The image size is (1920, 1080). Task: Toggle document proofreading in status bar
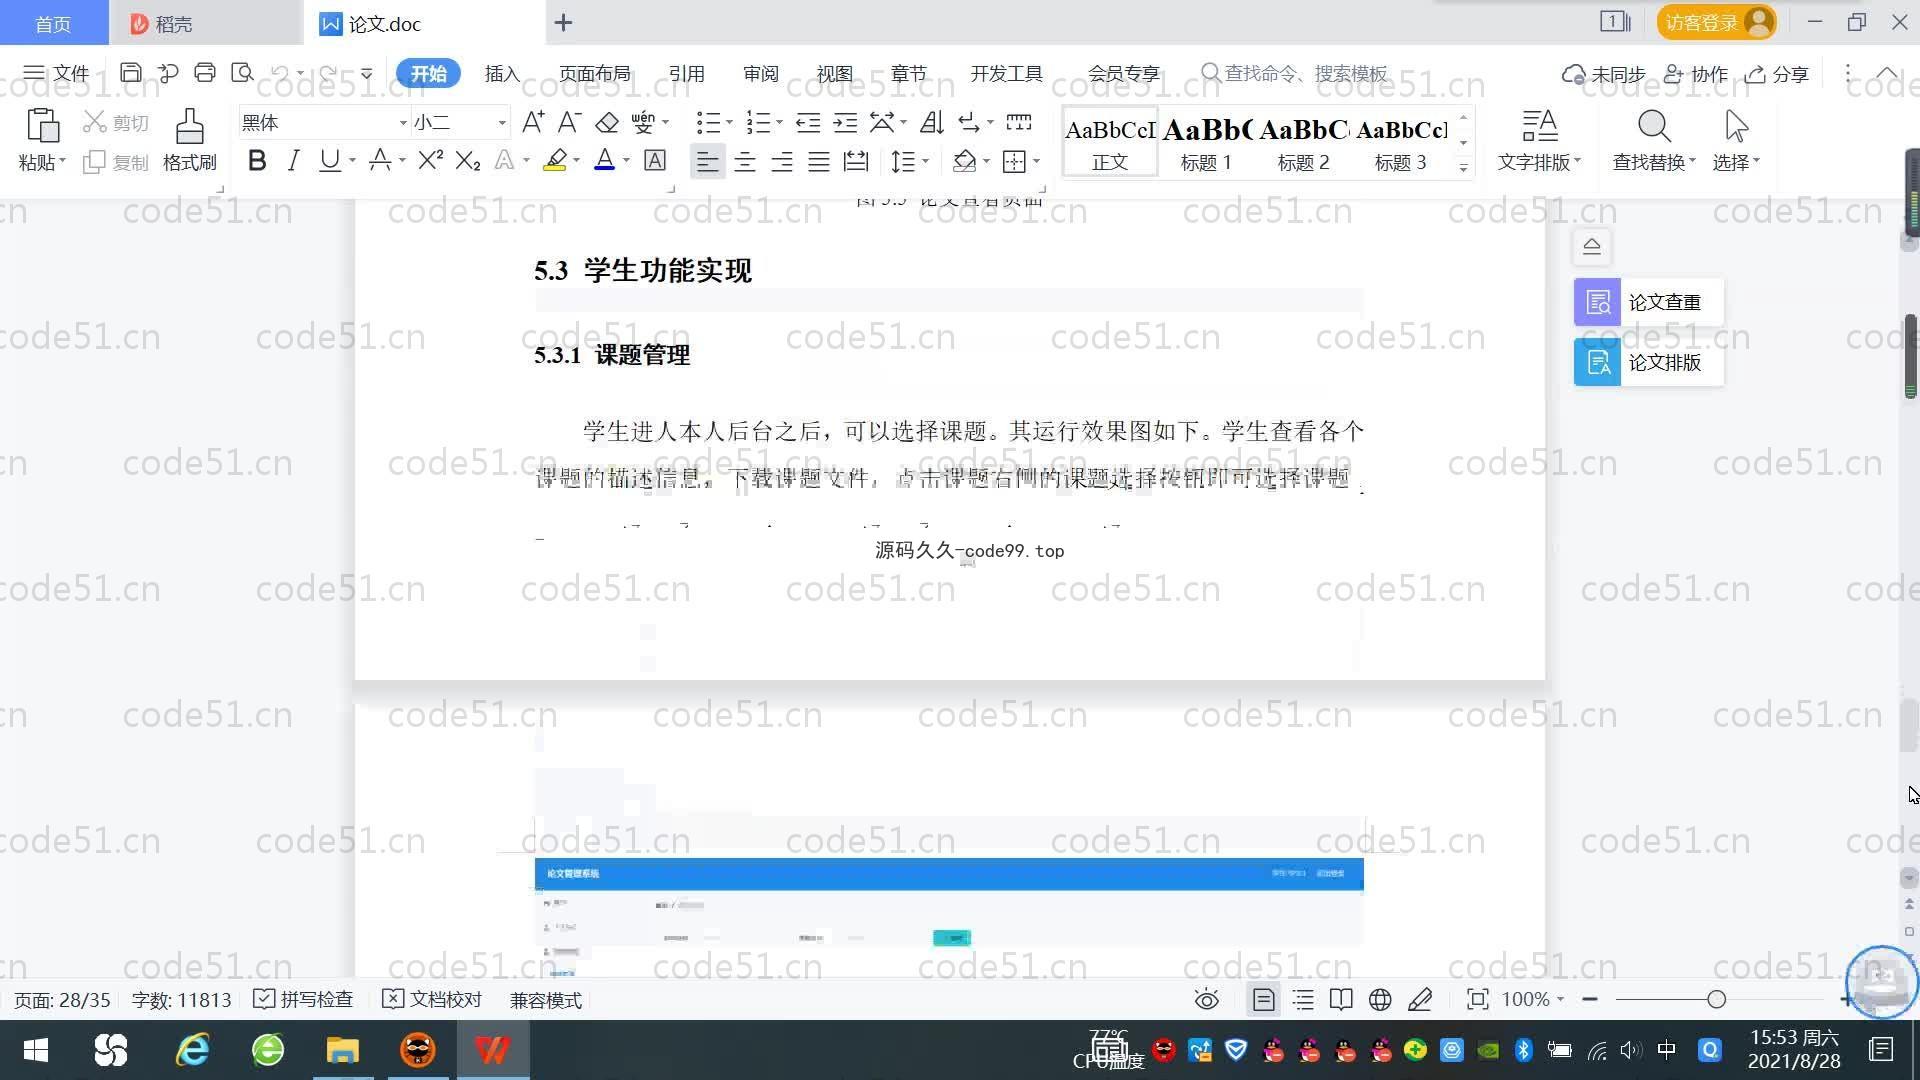tap(432, 1000)
